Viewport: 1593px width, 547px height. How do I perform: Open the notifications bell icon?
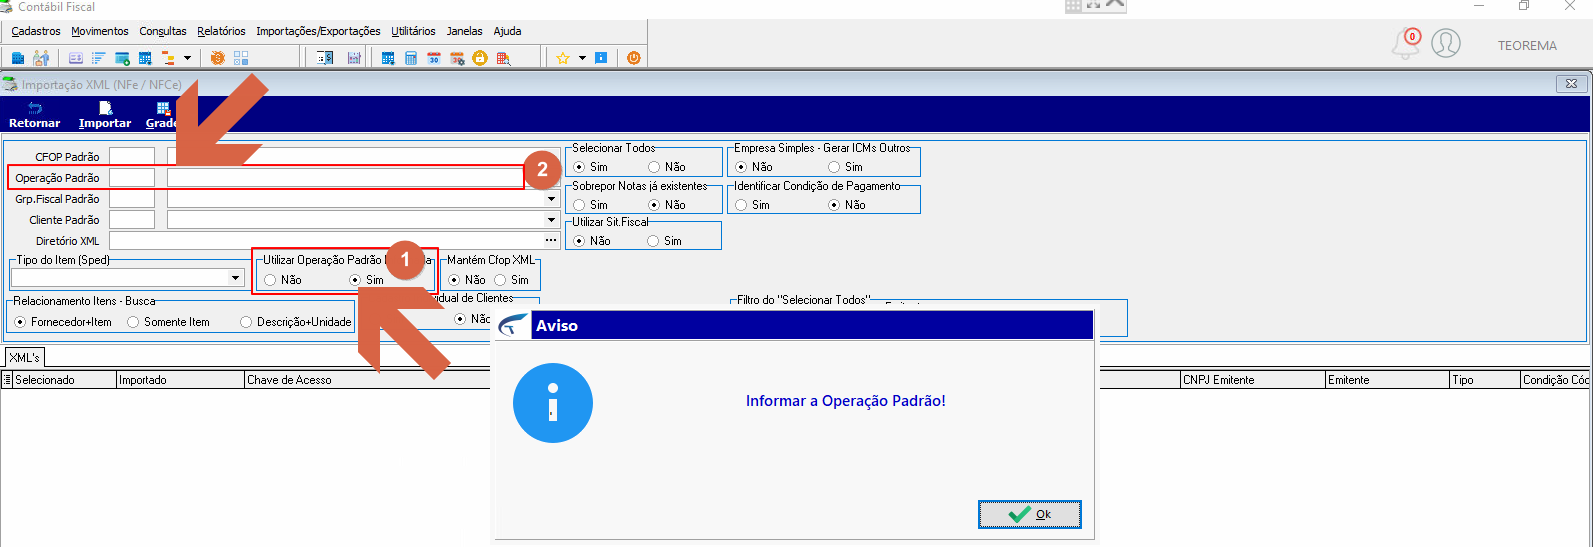point(1406,43)
